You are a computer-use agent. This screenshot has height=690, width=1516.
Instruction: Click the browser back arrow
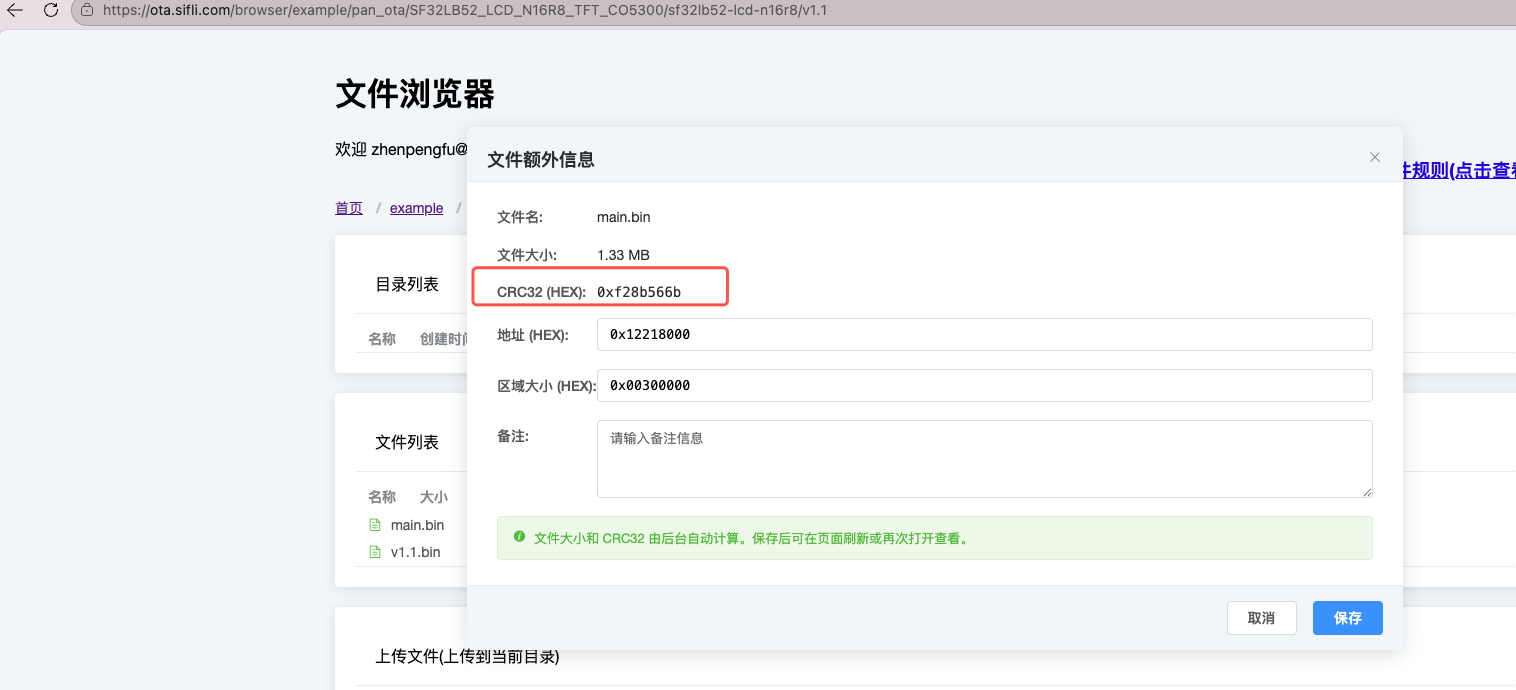click(15, 11)
